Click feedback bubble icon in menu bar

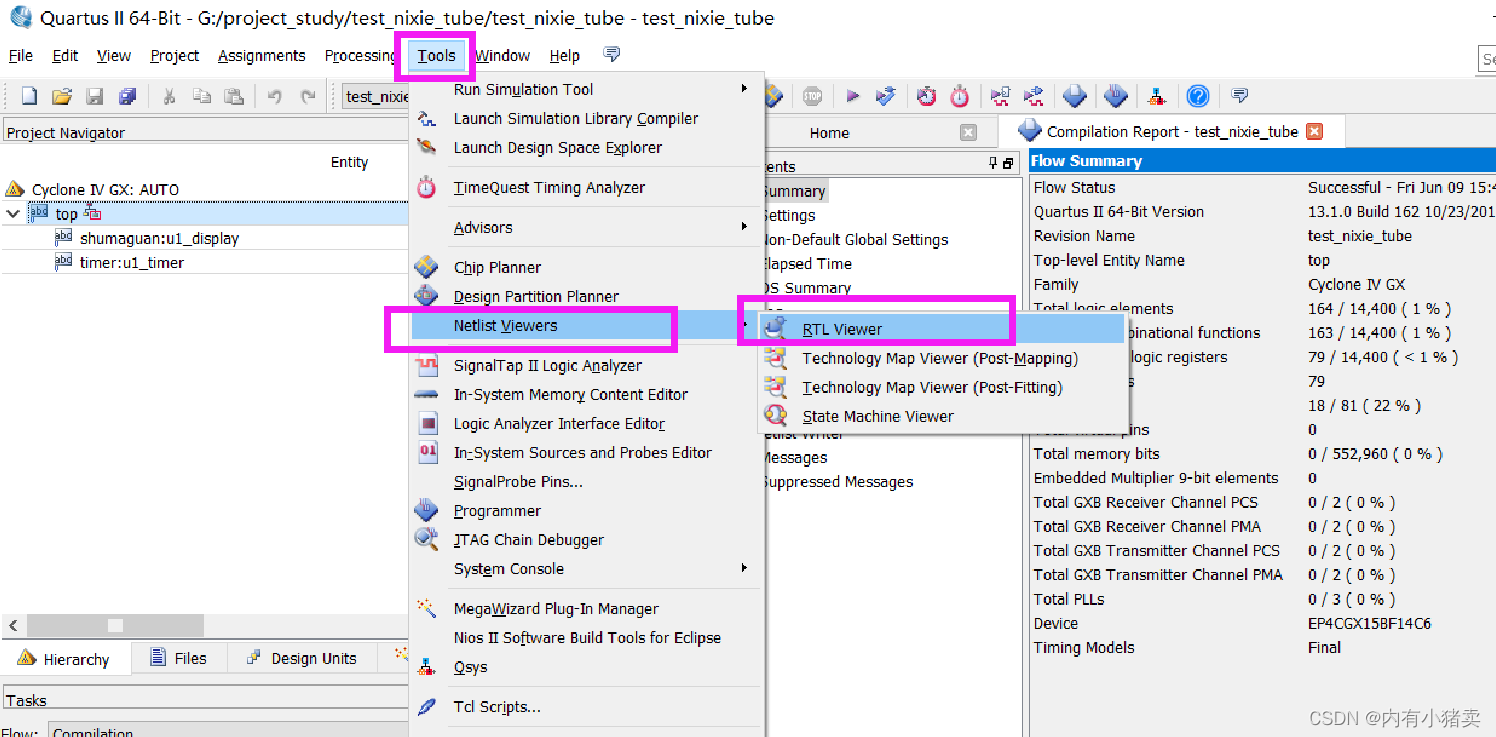click(x=613, y=54)
